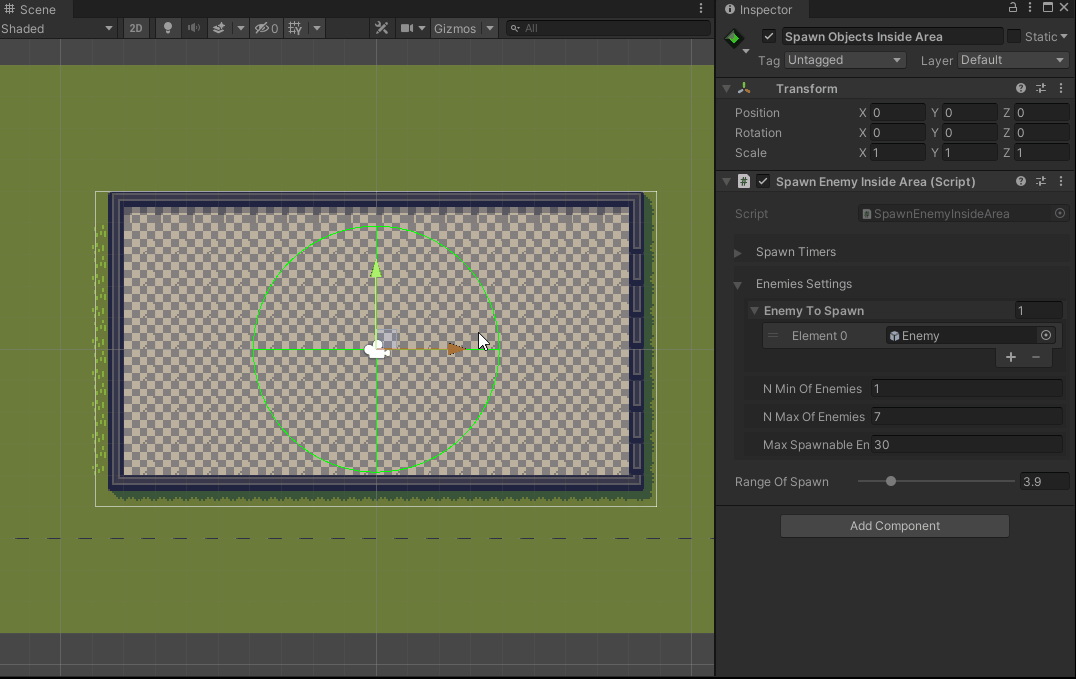Click the Add Component button
Viewport: 1076px width, 679px height.
[x=894, y=526]
